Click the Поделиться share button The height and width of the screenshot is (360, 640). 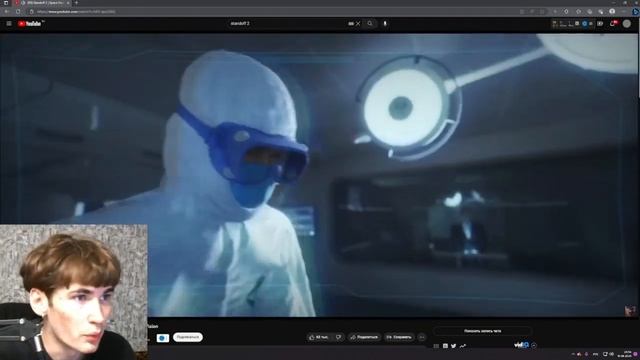coord(364,337)
